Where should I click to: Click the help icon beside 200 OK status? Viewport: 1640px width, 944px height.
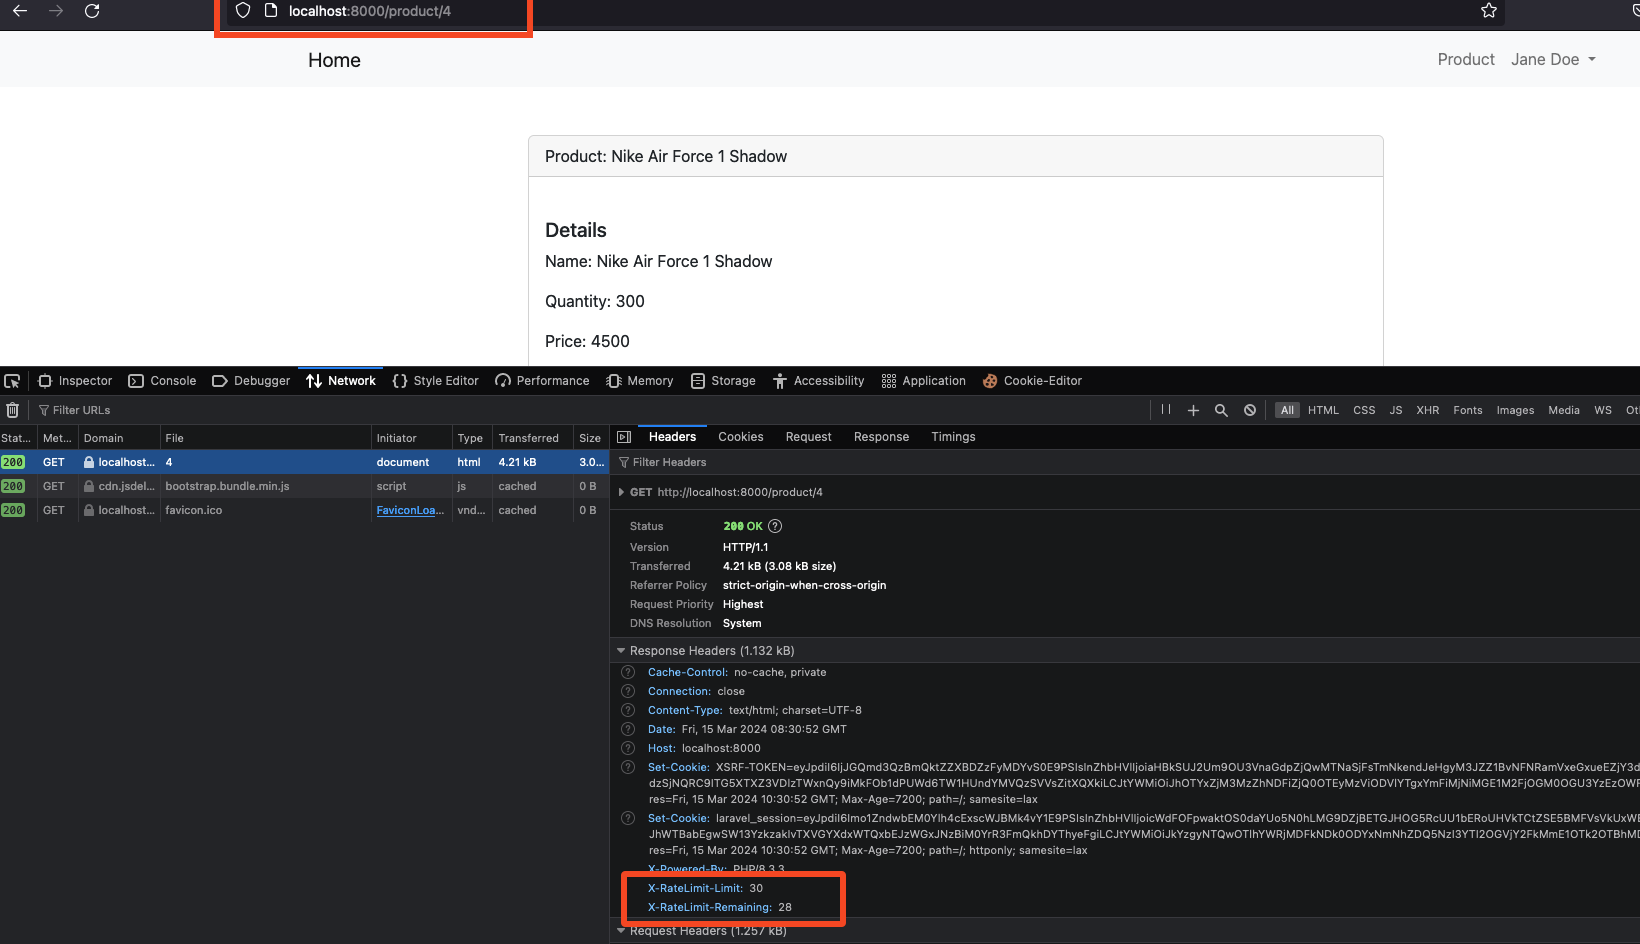[775, 526]
